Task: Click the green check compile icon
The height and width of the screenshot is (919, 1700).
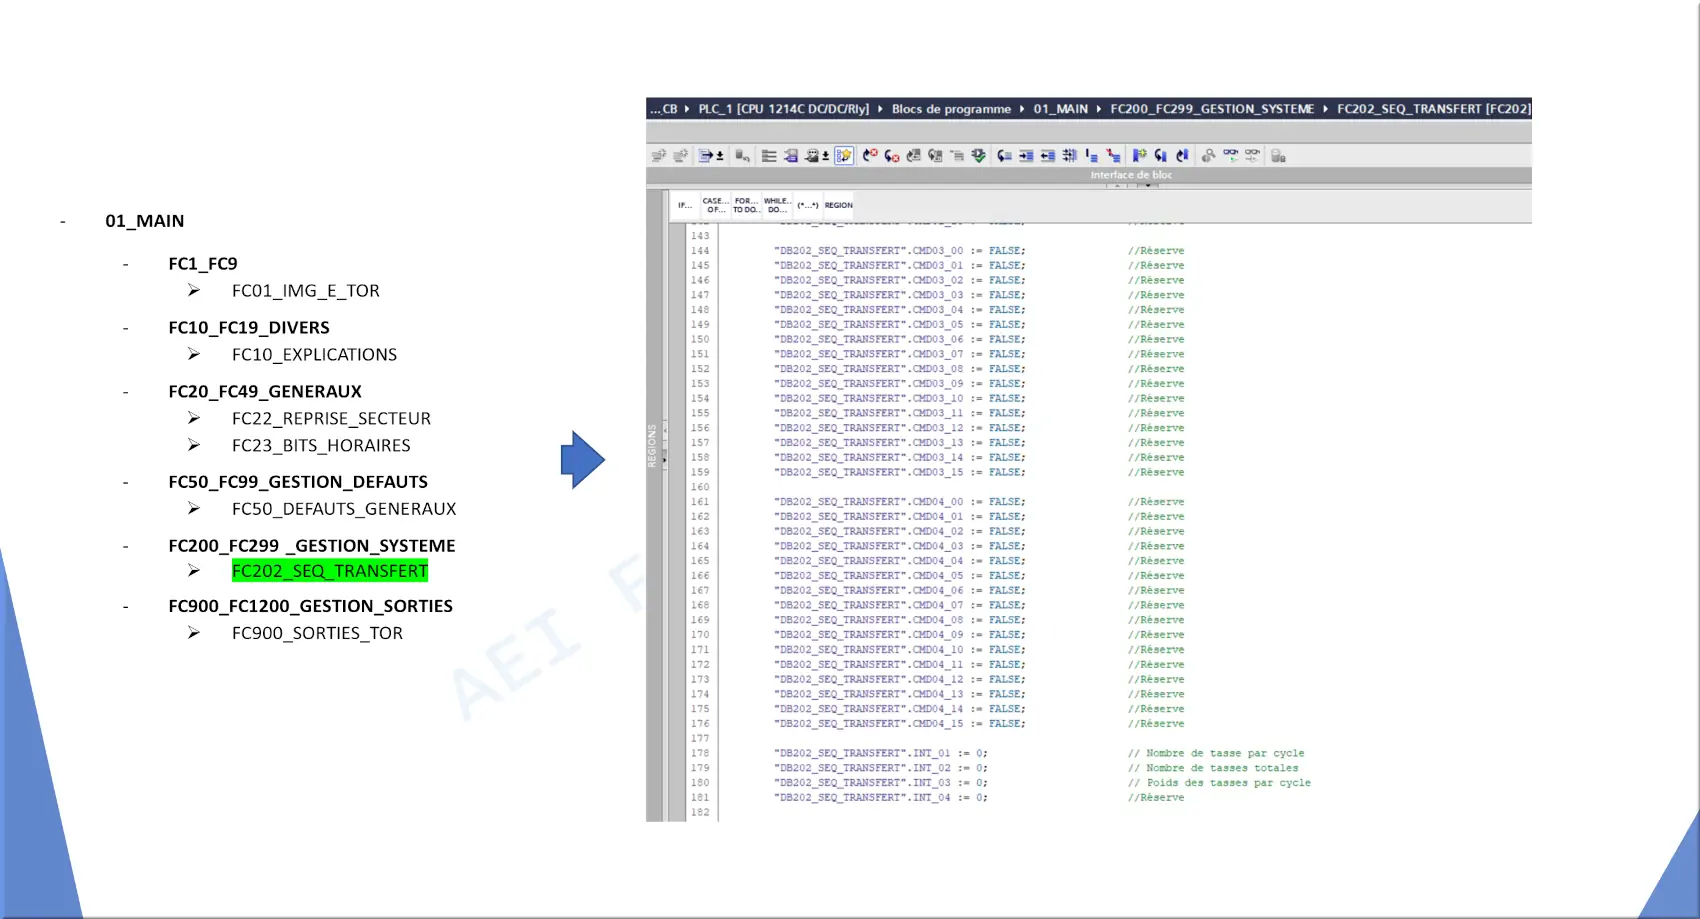Action: [979, 156]
